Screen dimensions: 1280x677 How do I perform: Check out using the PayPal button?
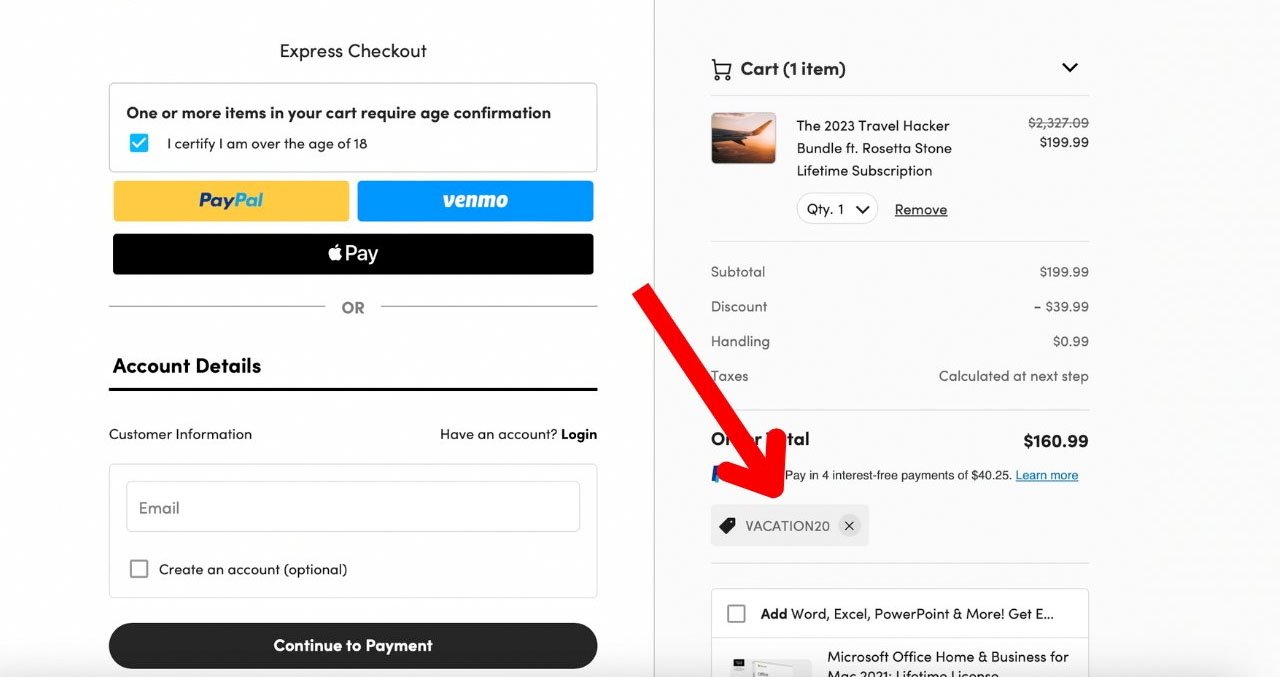[231, 201]
